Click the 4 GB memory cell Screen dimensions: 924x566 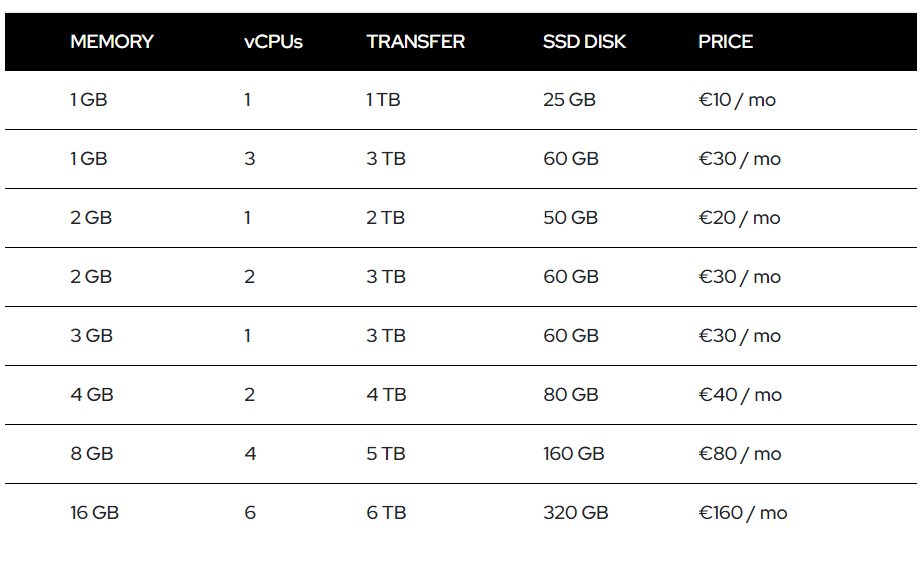tap(91, 394)
